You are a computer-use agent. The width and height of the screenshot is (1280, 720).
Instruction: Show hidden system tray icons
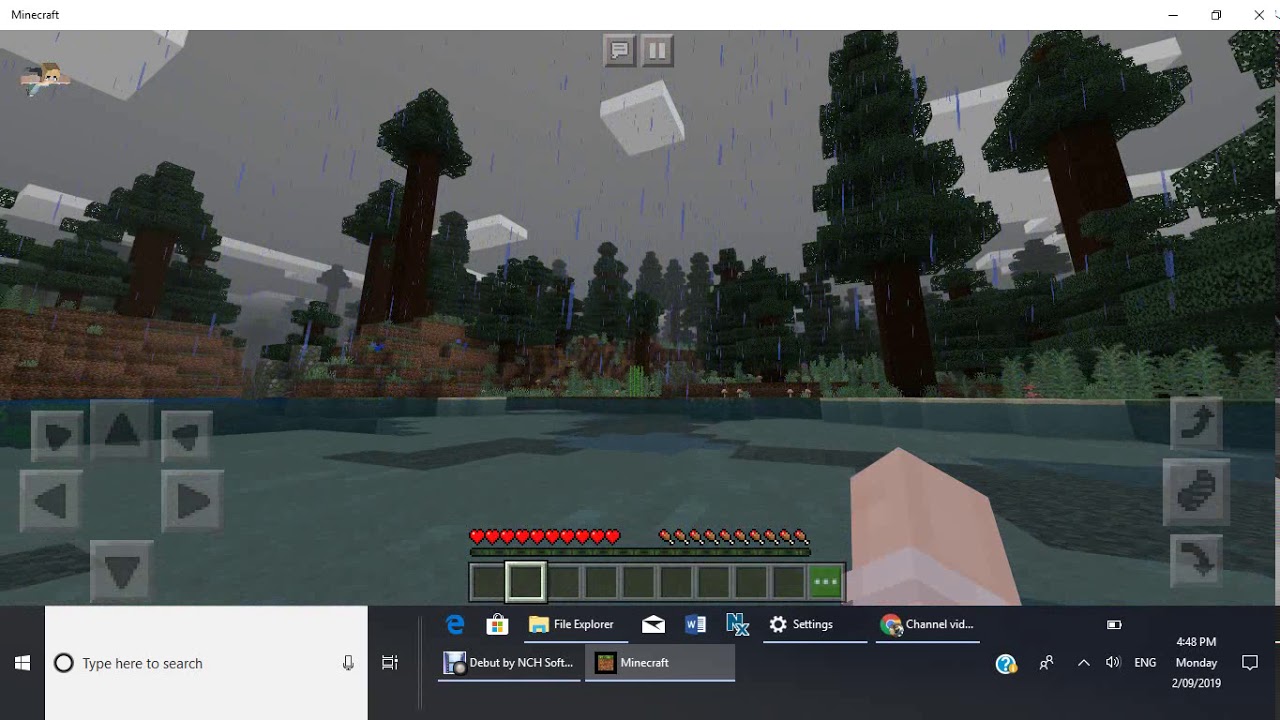click(x=1083, y=663)
